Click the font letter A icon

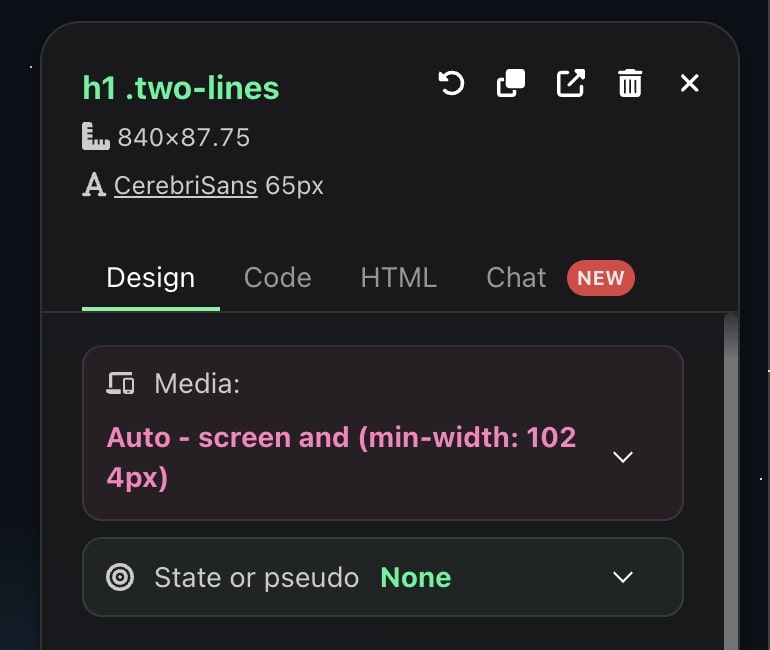(x=94, y=186)
